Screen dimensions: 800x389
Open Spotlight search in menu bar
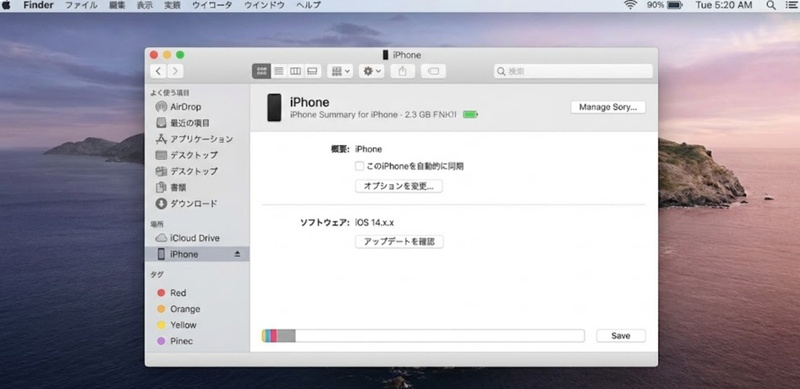click(771, 5)
